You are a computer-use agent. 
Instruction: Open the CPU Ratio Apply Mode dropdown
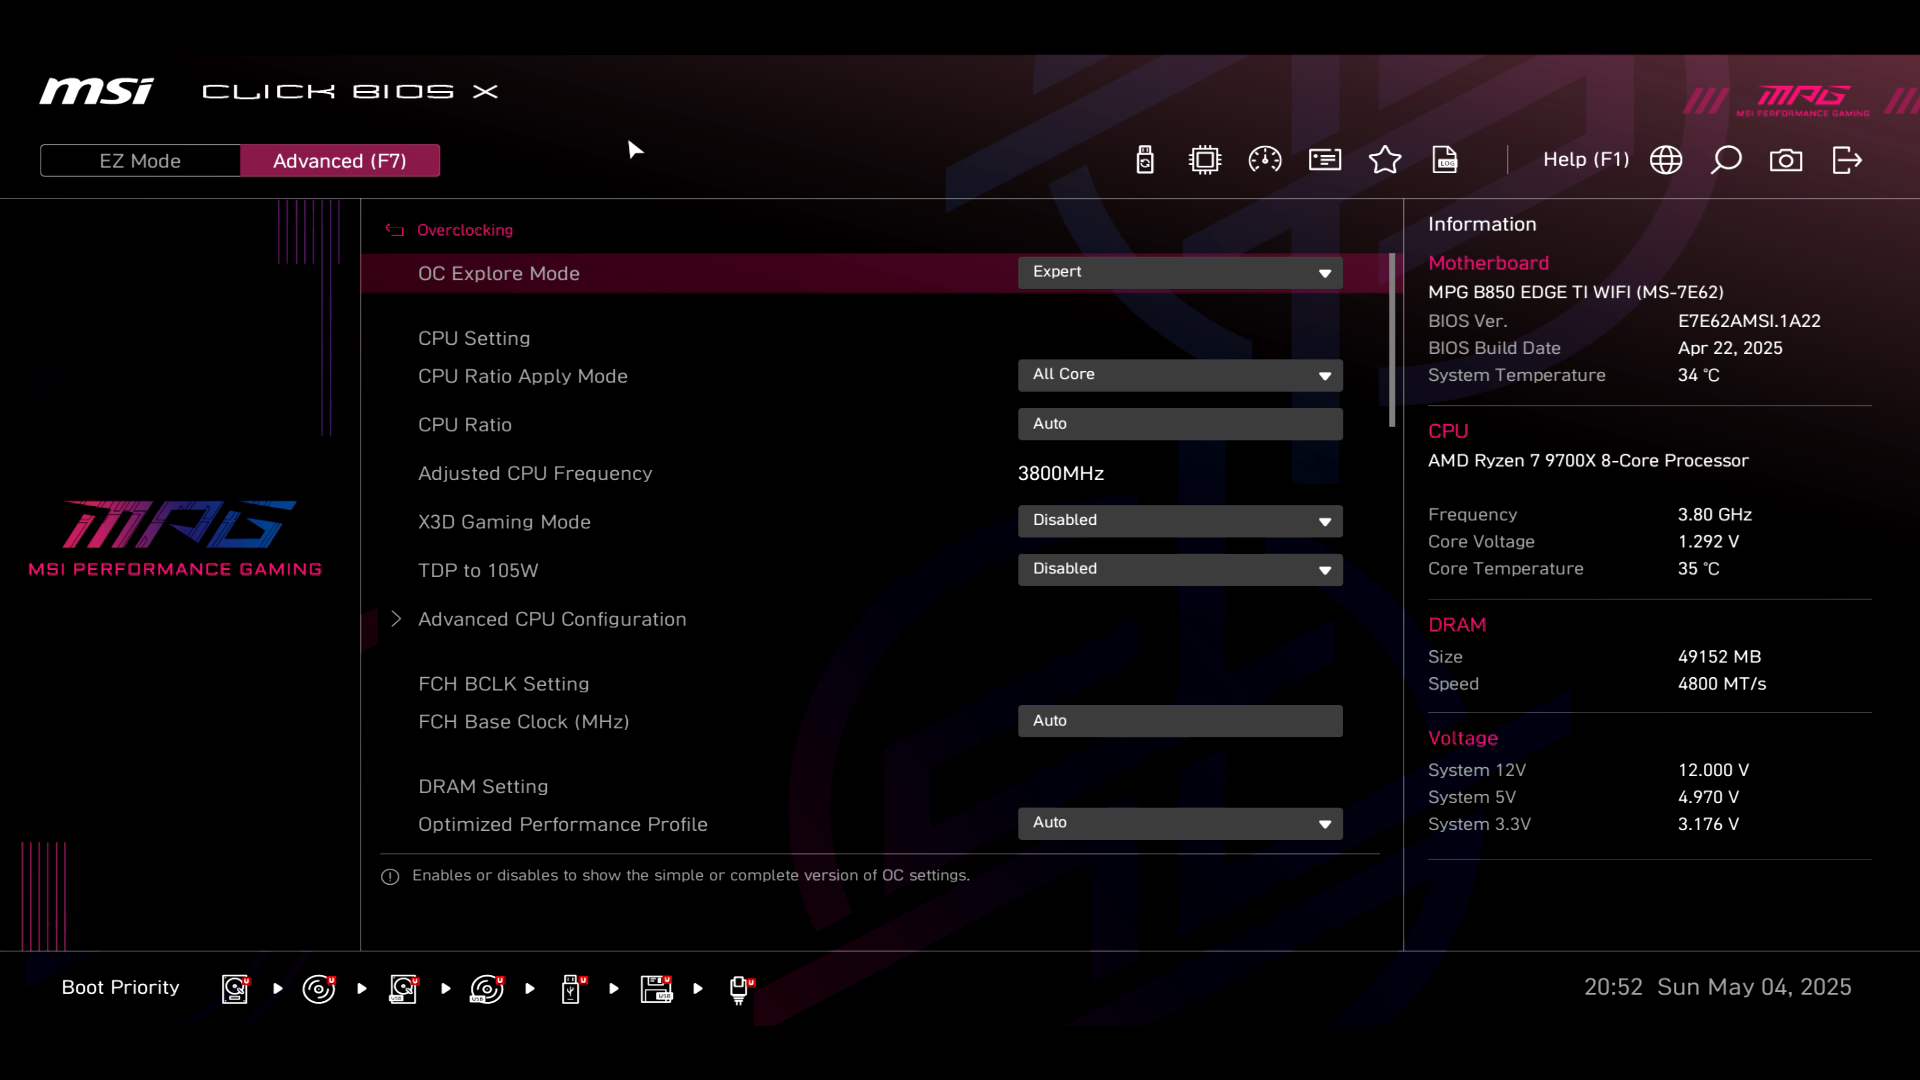[x=1180, y=375]
